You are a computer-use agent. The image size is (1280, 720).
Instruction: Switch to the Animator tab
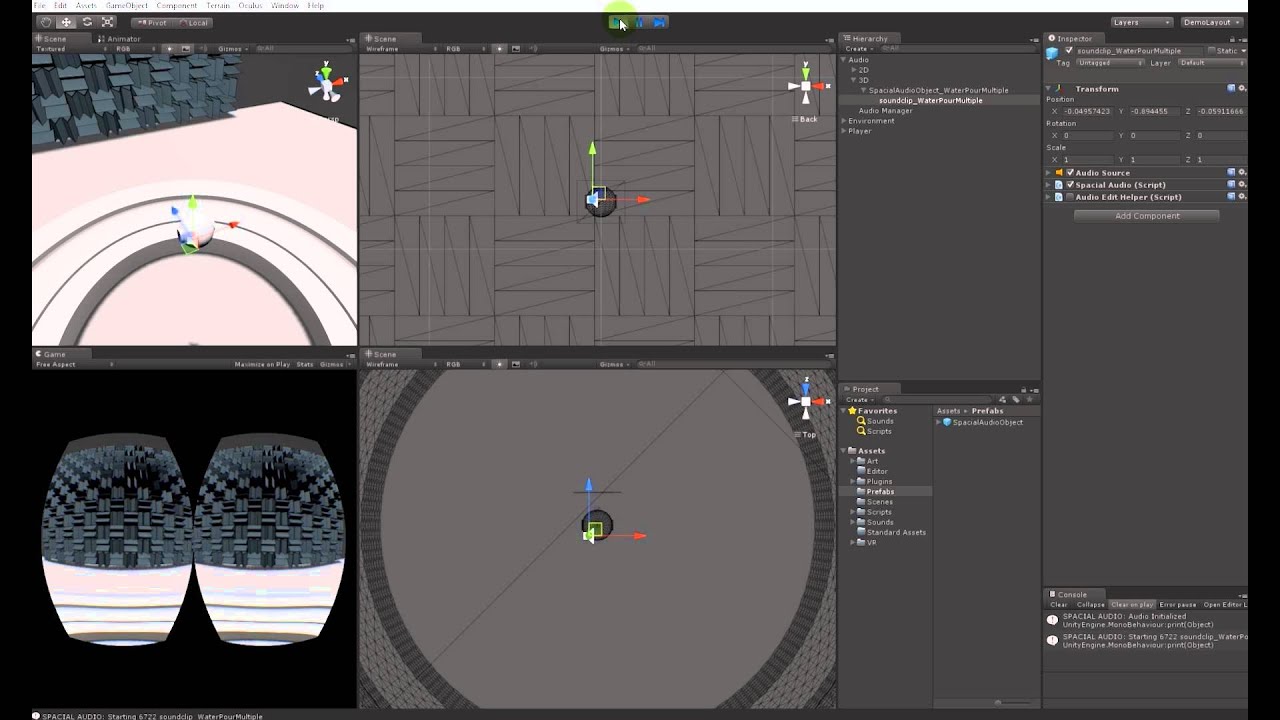[x=120, y=39]
